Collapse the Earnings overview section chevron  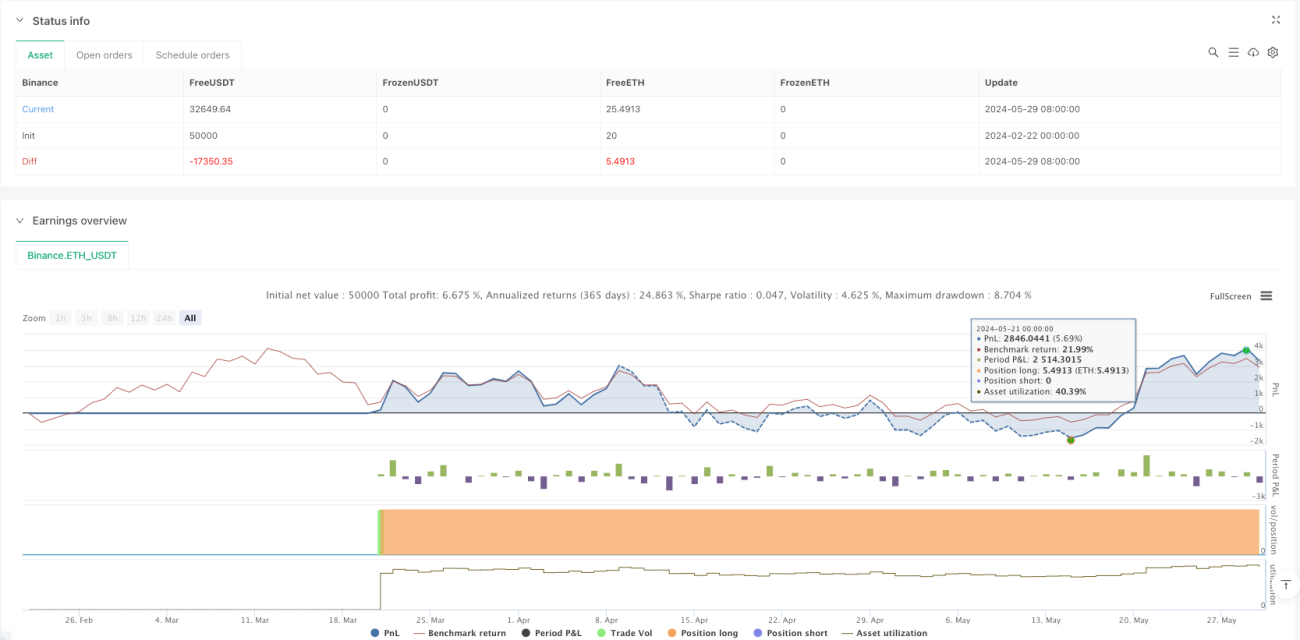pyautogui.click(x=21, y=221)
